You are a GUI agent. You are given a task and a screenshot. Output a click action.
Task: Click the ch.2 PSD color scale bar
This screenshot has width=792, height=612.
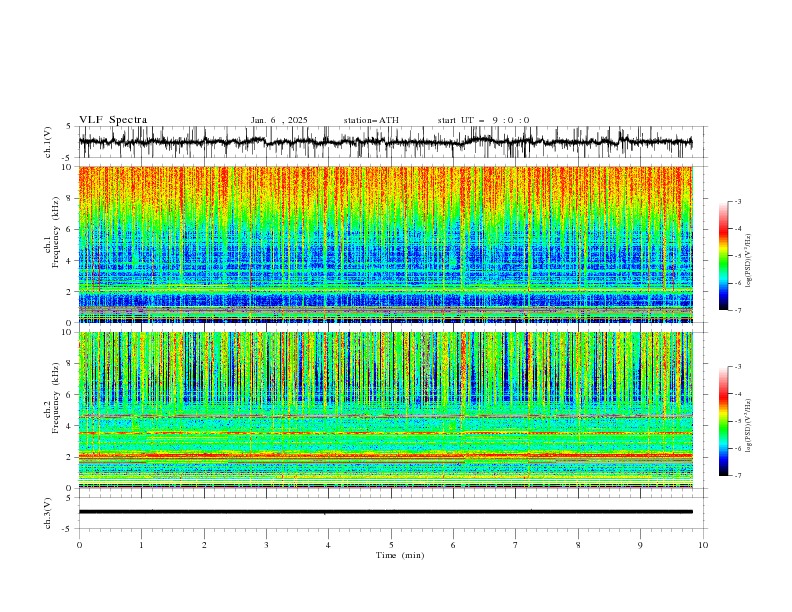723,421
